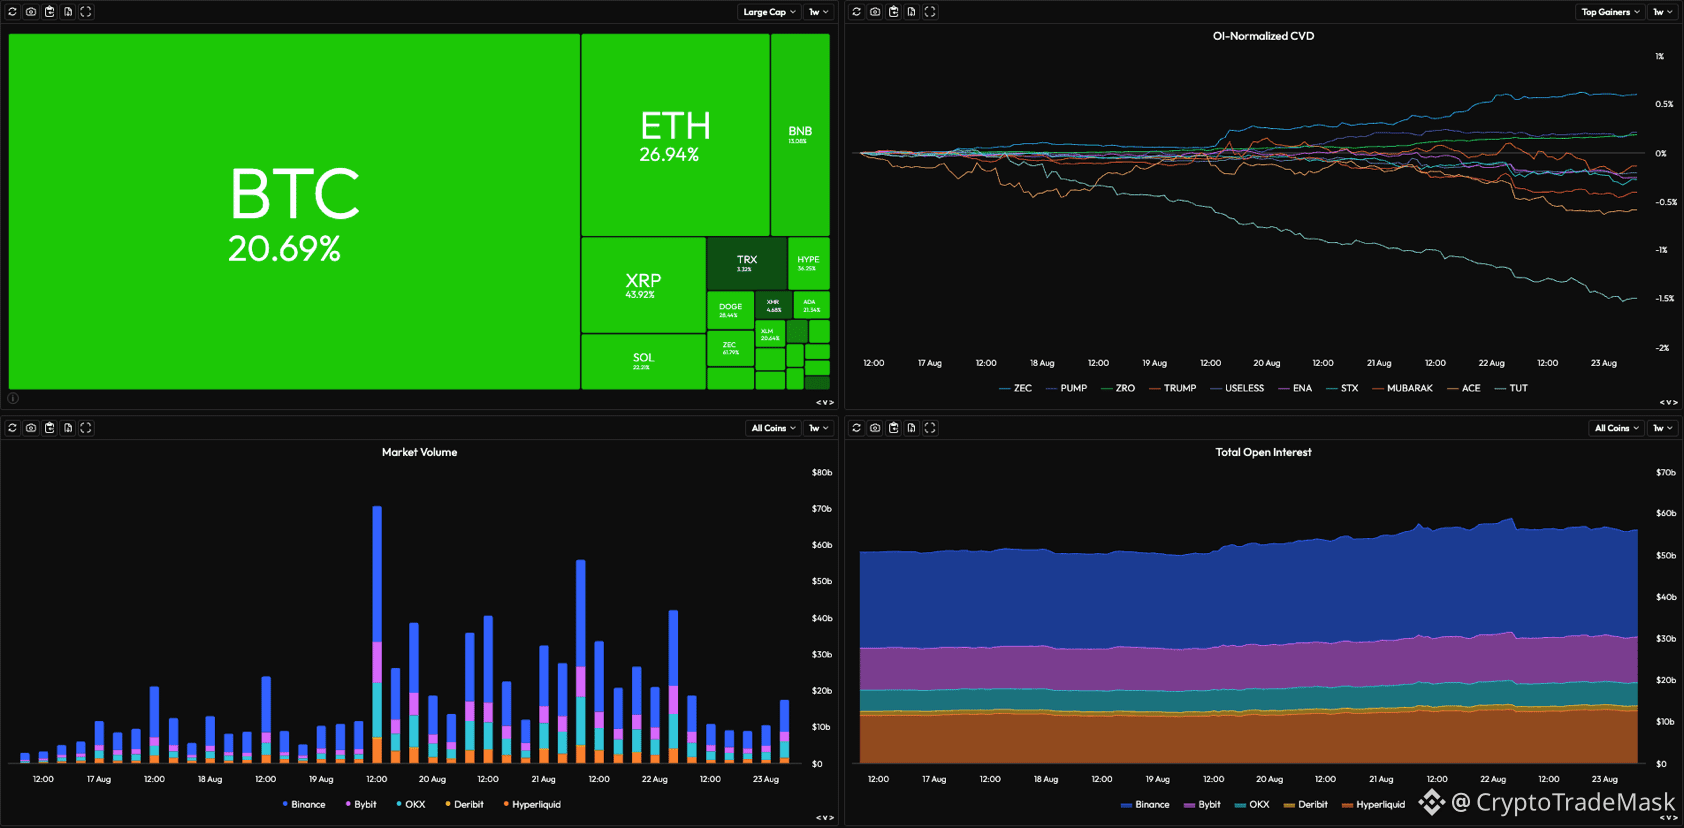The image size is (1684, 828).
Task: Refresh the large cap heatmap panel
Action: (x=13, y=12)
